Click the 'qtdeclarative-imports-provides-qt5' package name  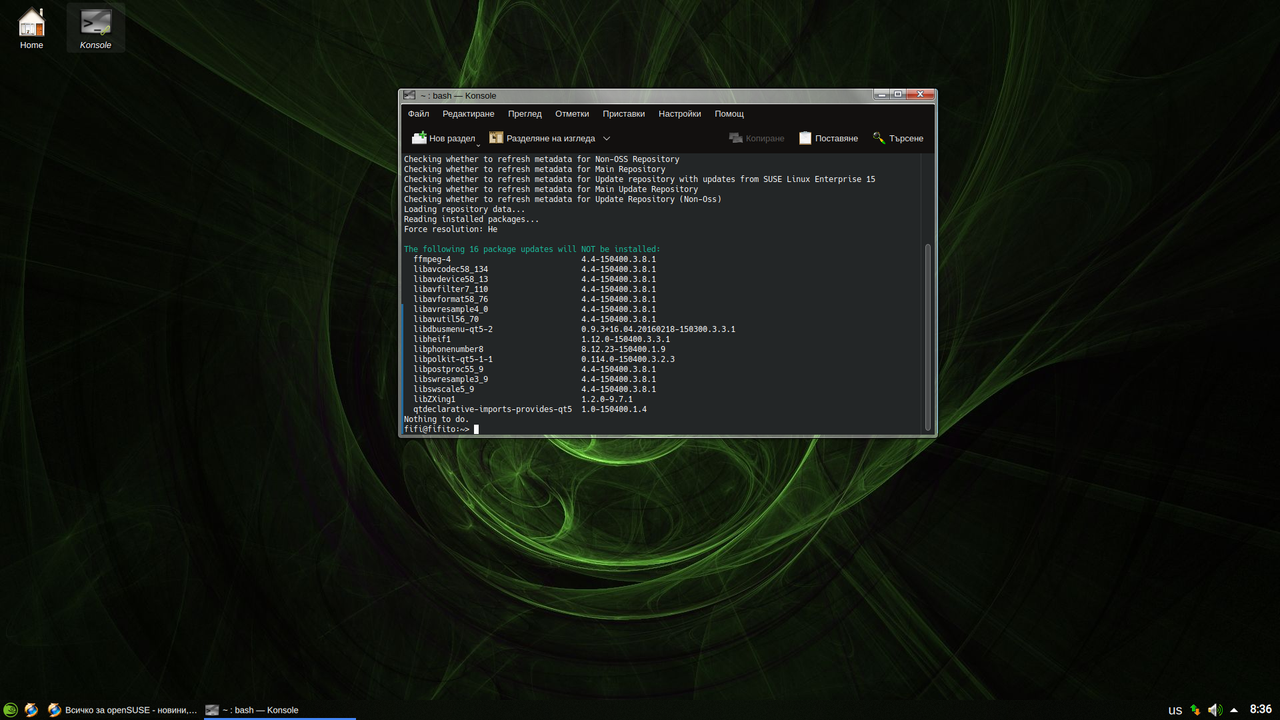coord(493,409)
